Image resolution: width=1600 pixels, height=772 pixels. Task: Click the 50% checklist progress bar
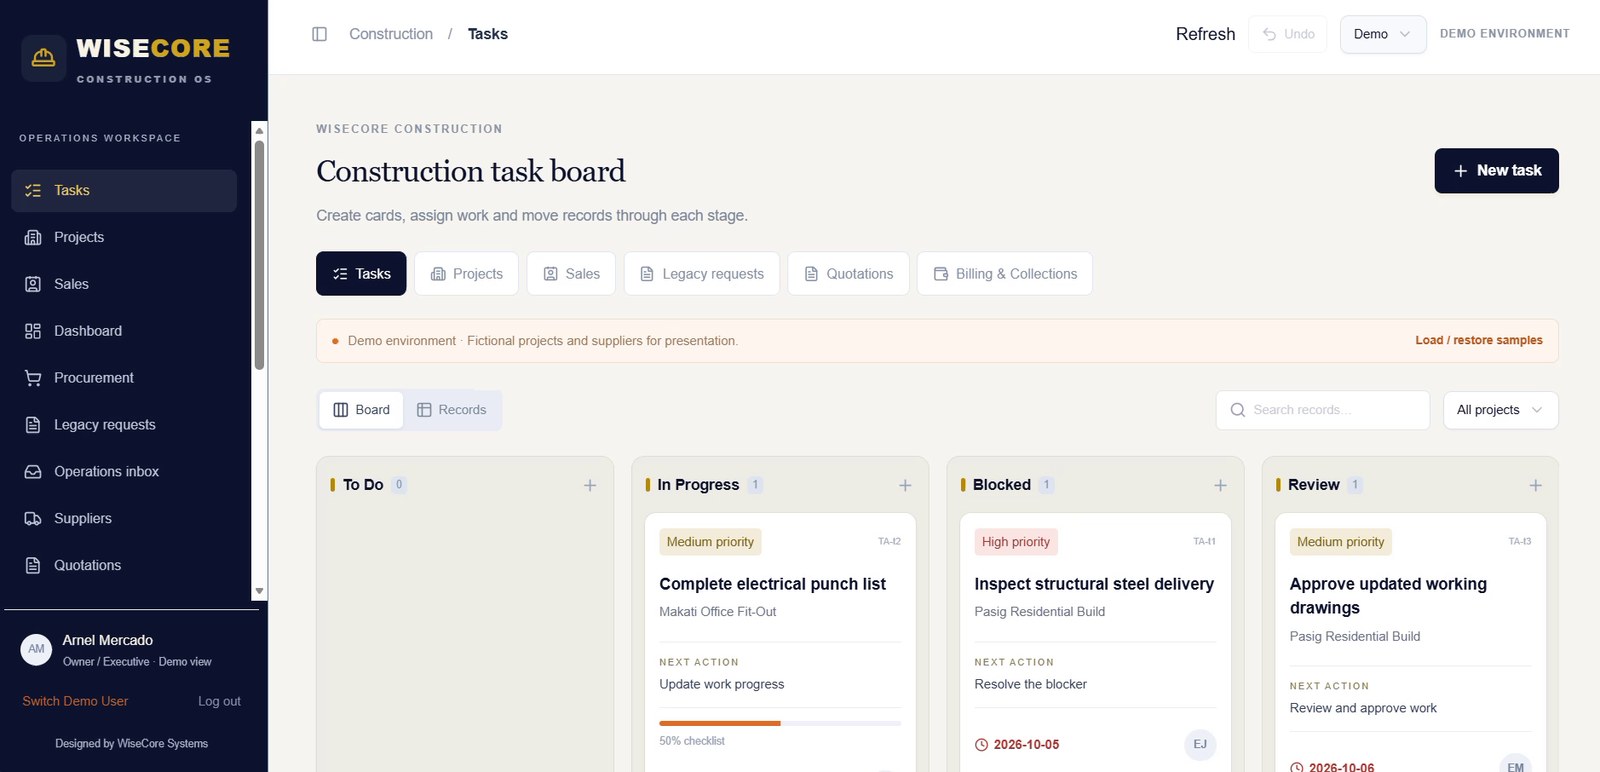click(780, 723)
